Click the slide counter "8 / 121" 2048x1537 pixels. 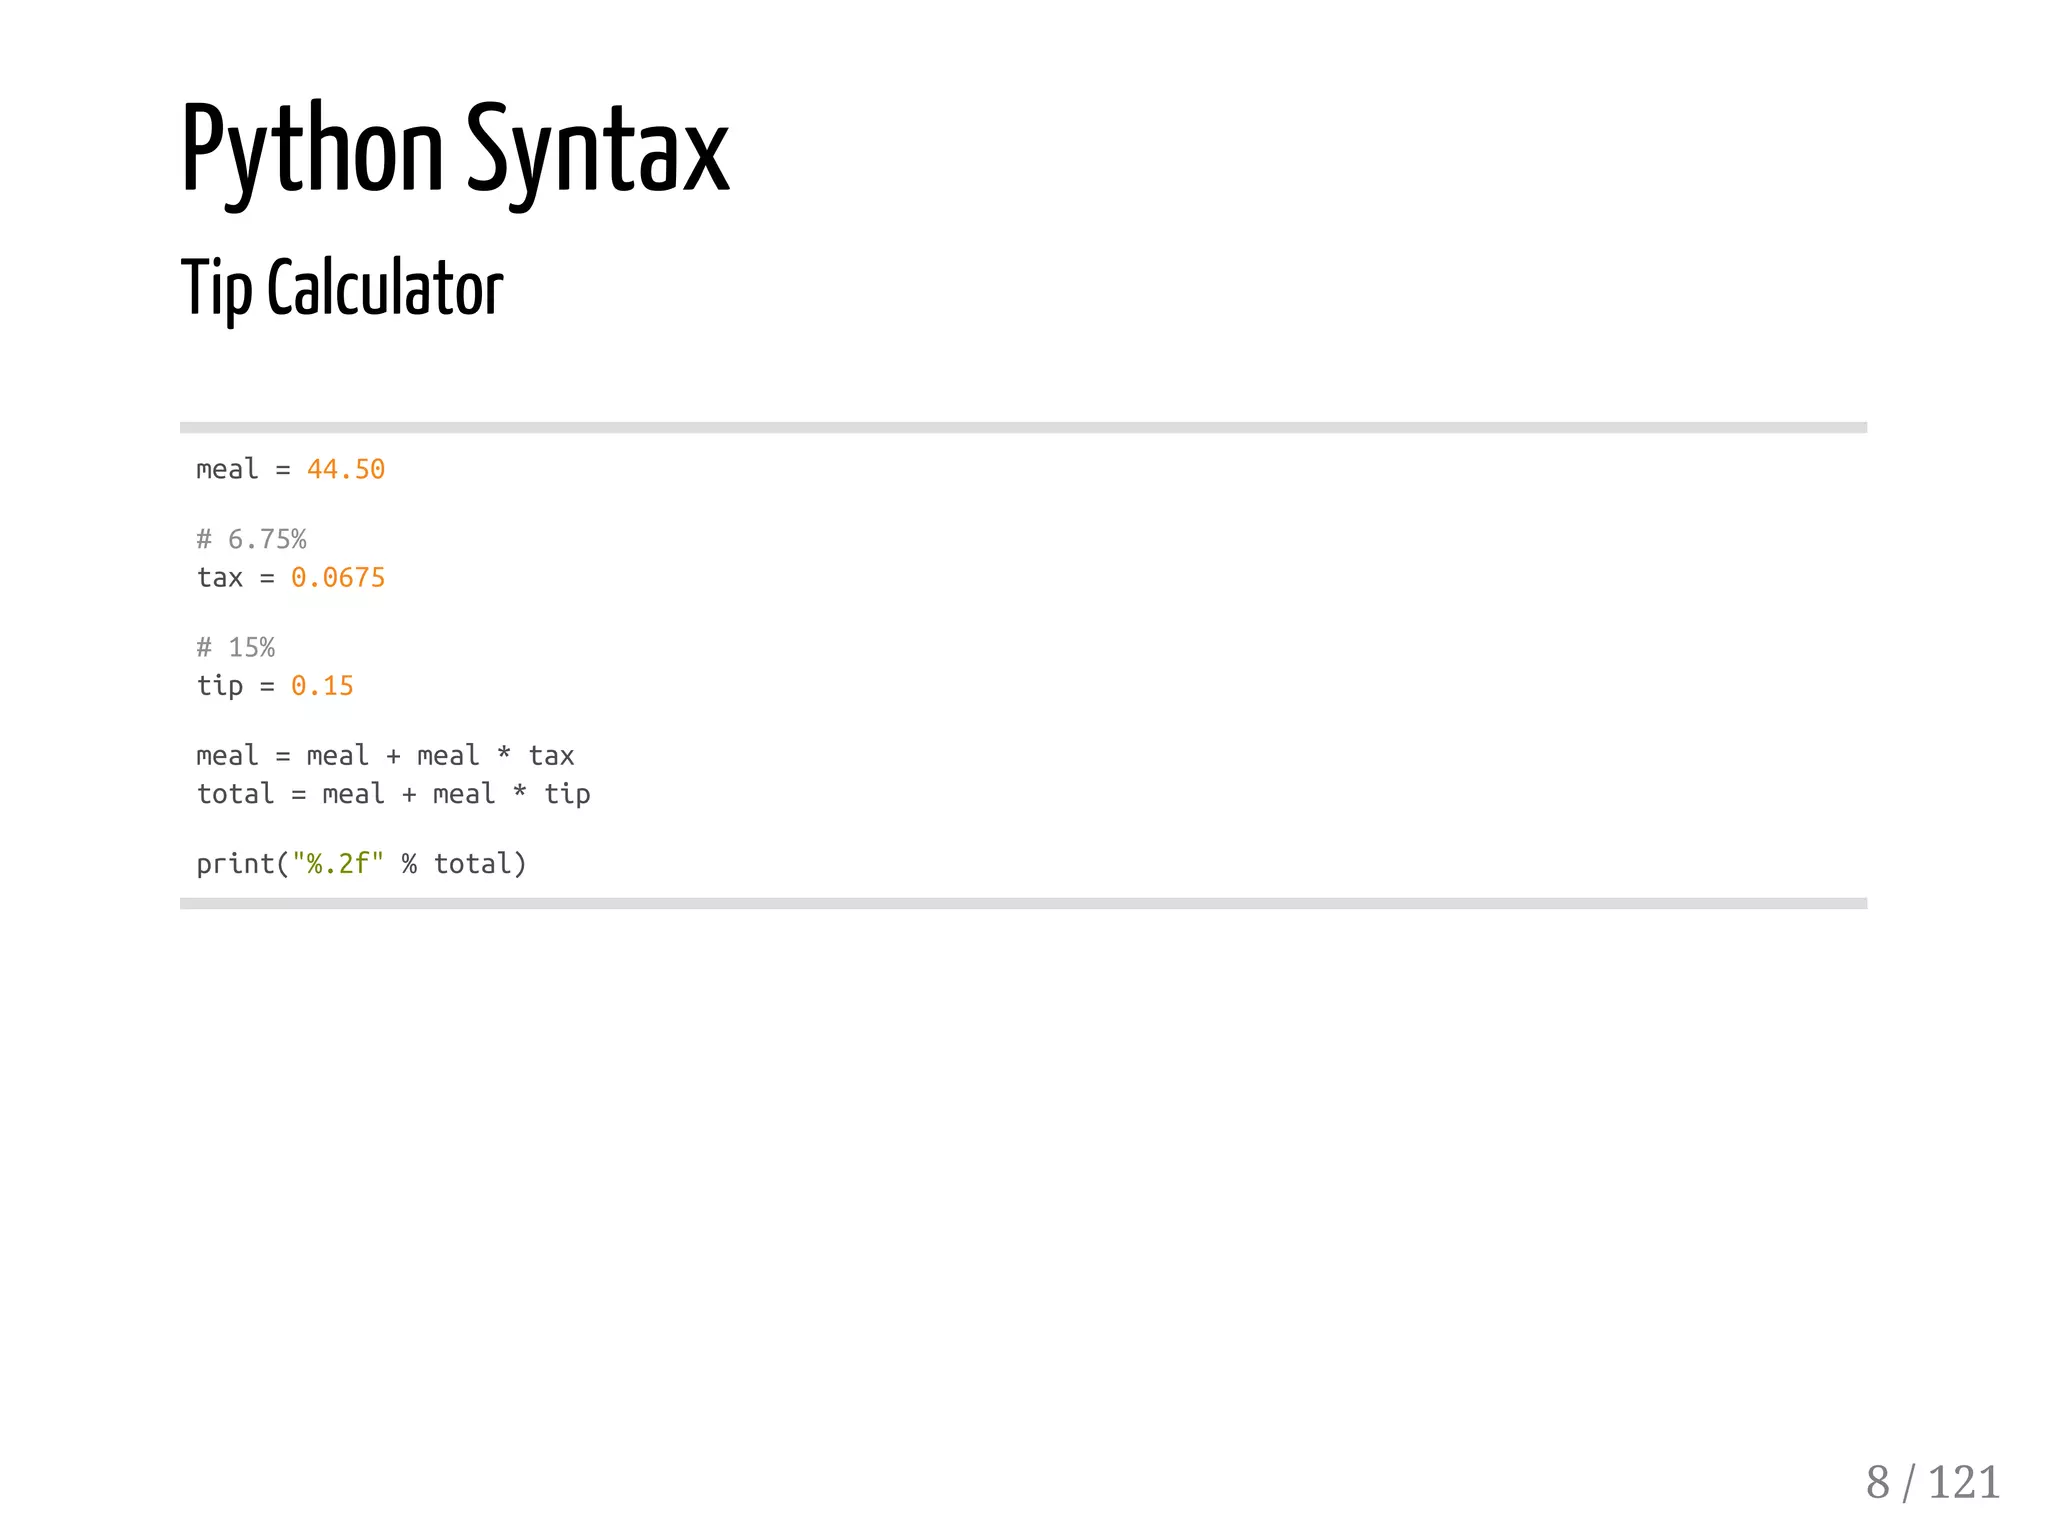click(1932, 1482)
